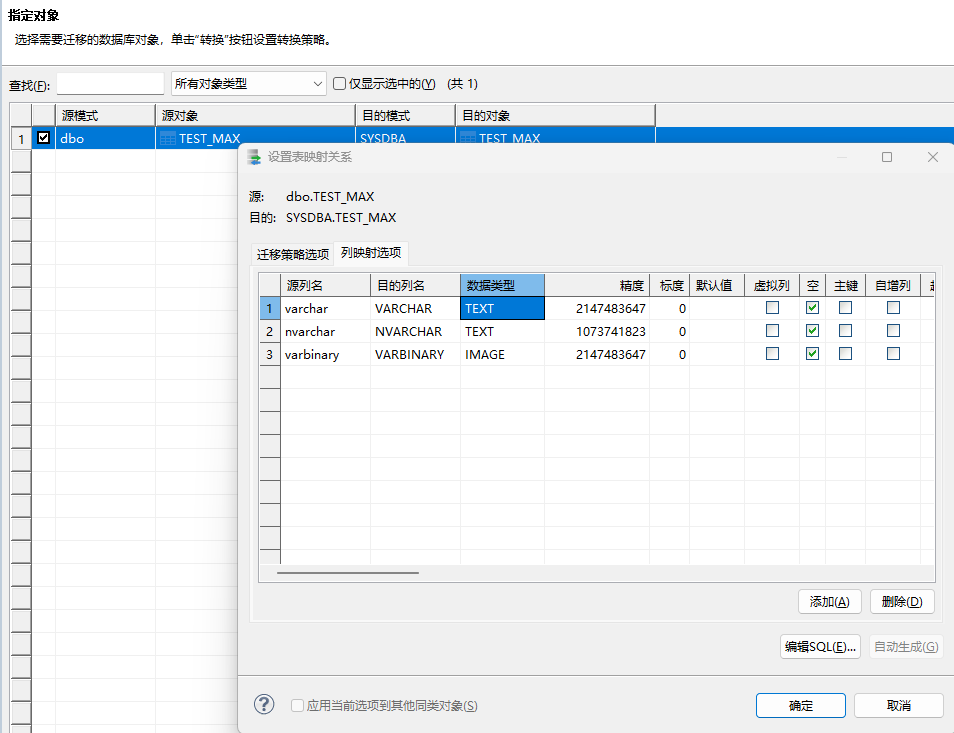
Task: Maximize the table mapping dialog
Action: coord(887,157)
